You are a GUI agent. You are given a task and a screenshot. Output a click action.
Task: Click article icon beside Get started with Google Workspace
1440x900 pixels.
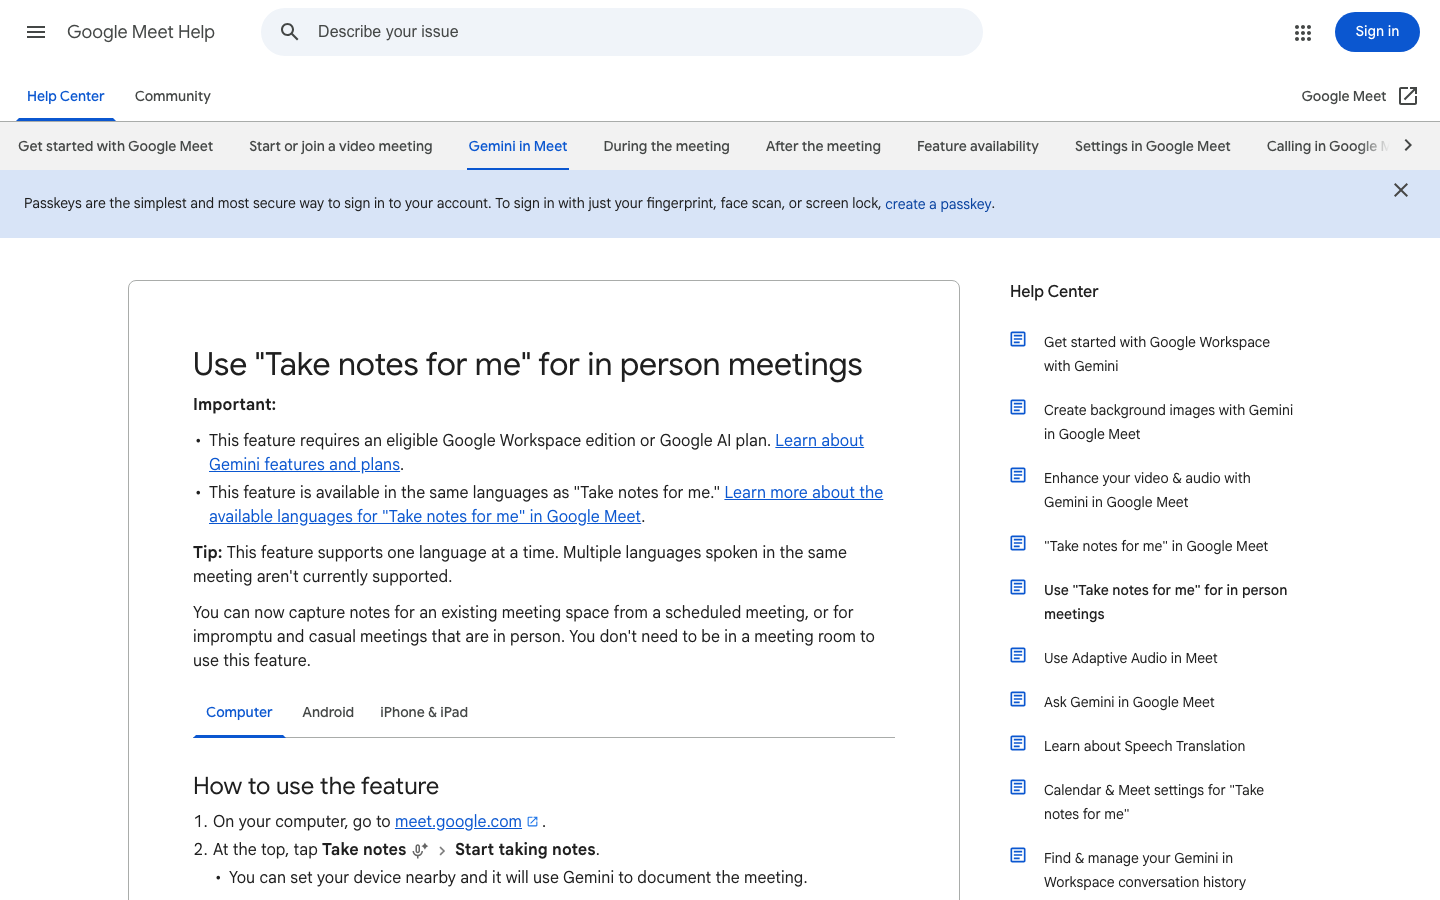tap(1018, 340)
